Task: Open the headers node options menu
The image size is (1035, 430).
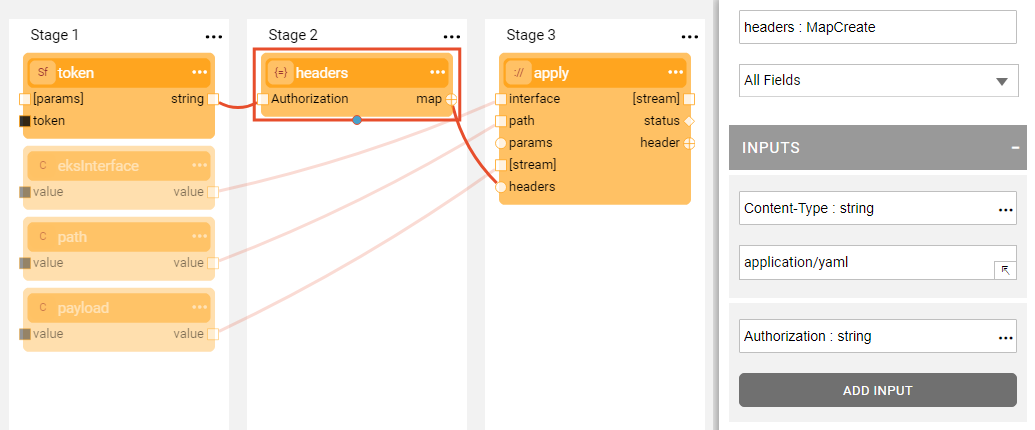Action: (438, 72)
